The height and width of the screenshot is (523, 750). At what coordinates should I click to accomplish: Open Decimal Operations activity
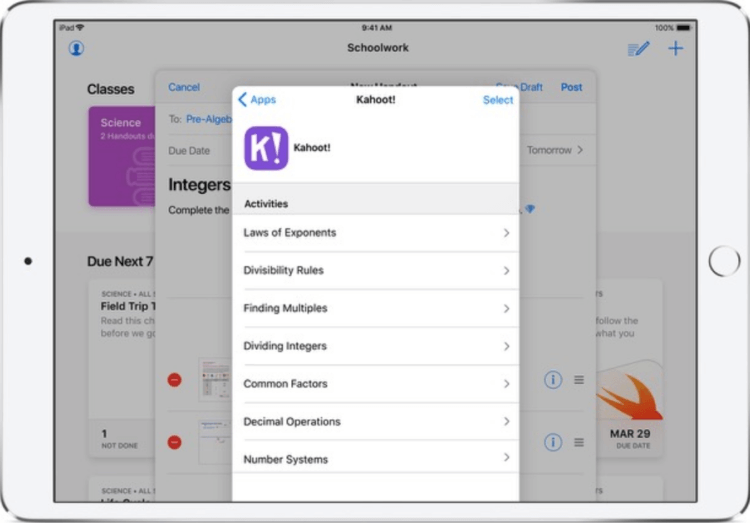[375, 422]
